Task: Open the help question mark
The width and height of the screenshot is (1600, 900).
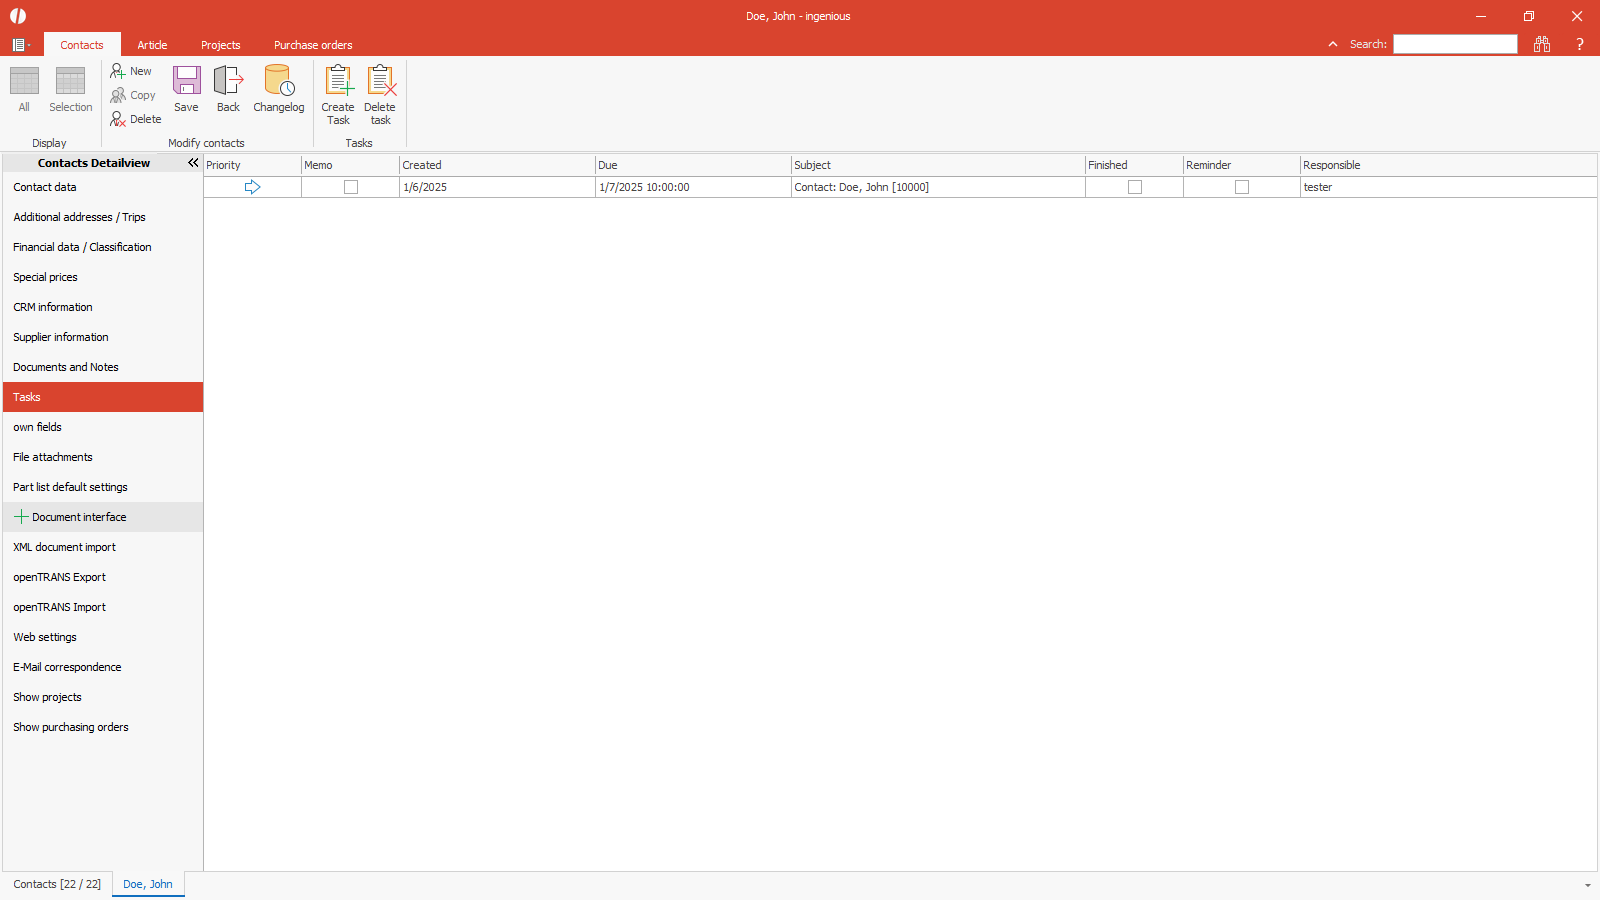Action: point(1580,44)
